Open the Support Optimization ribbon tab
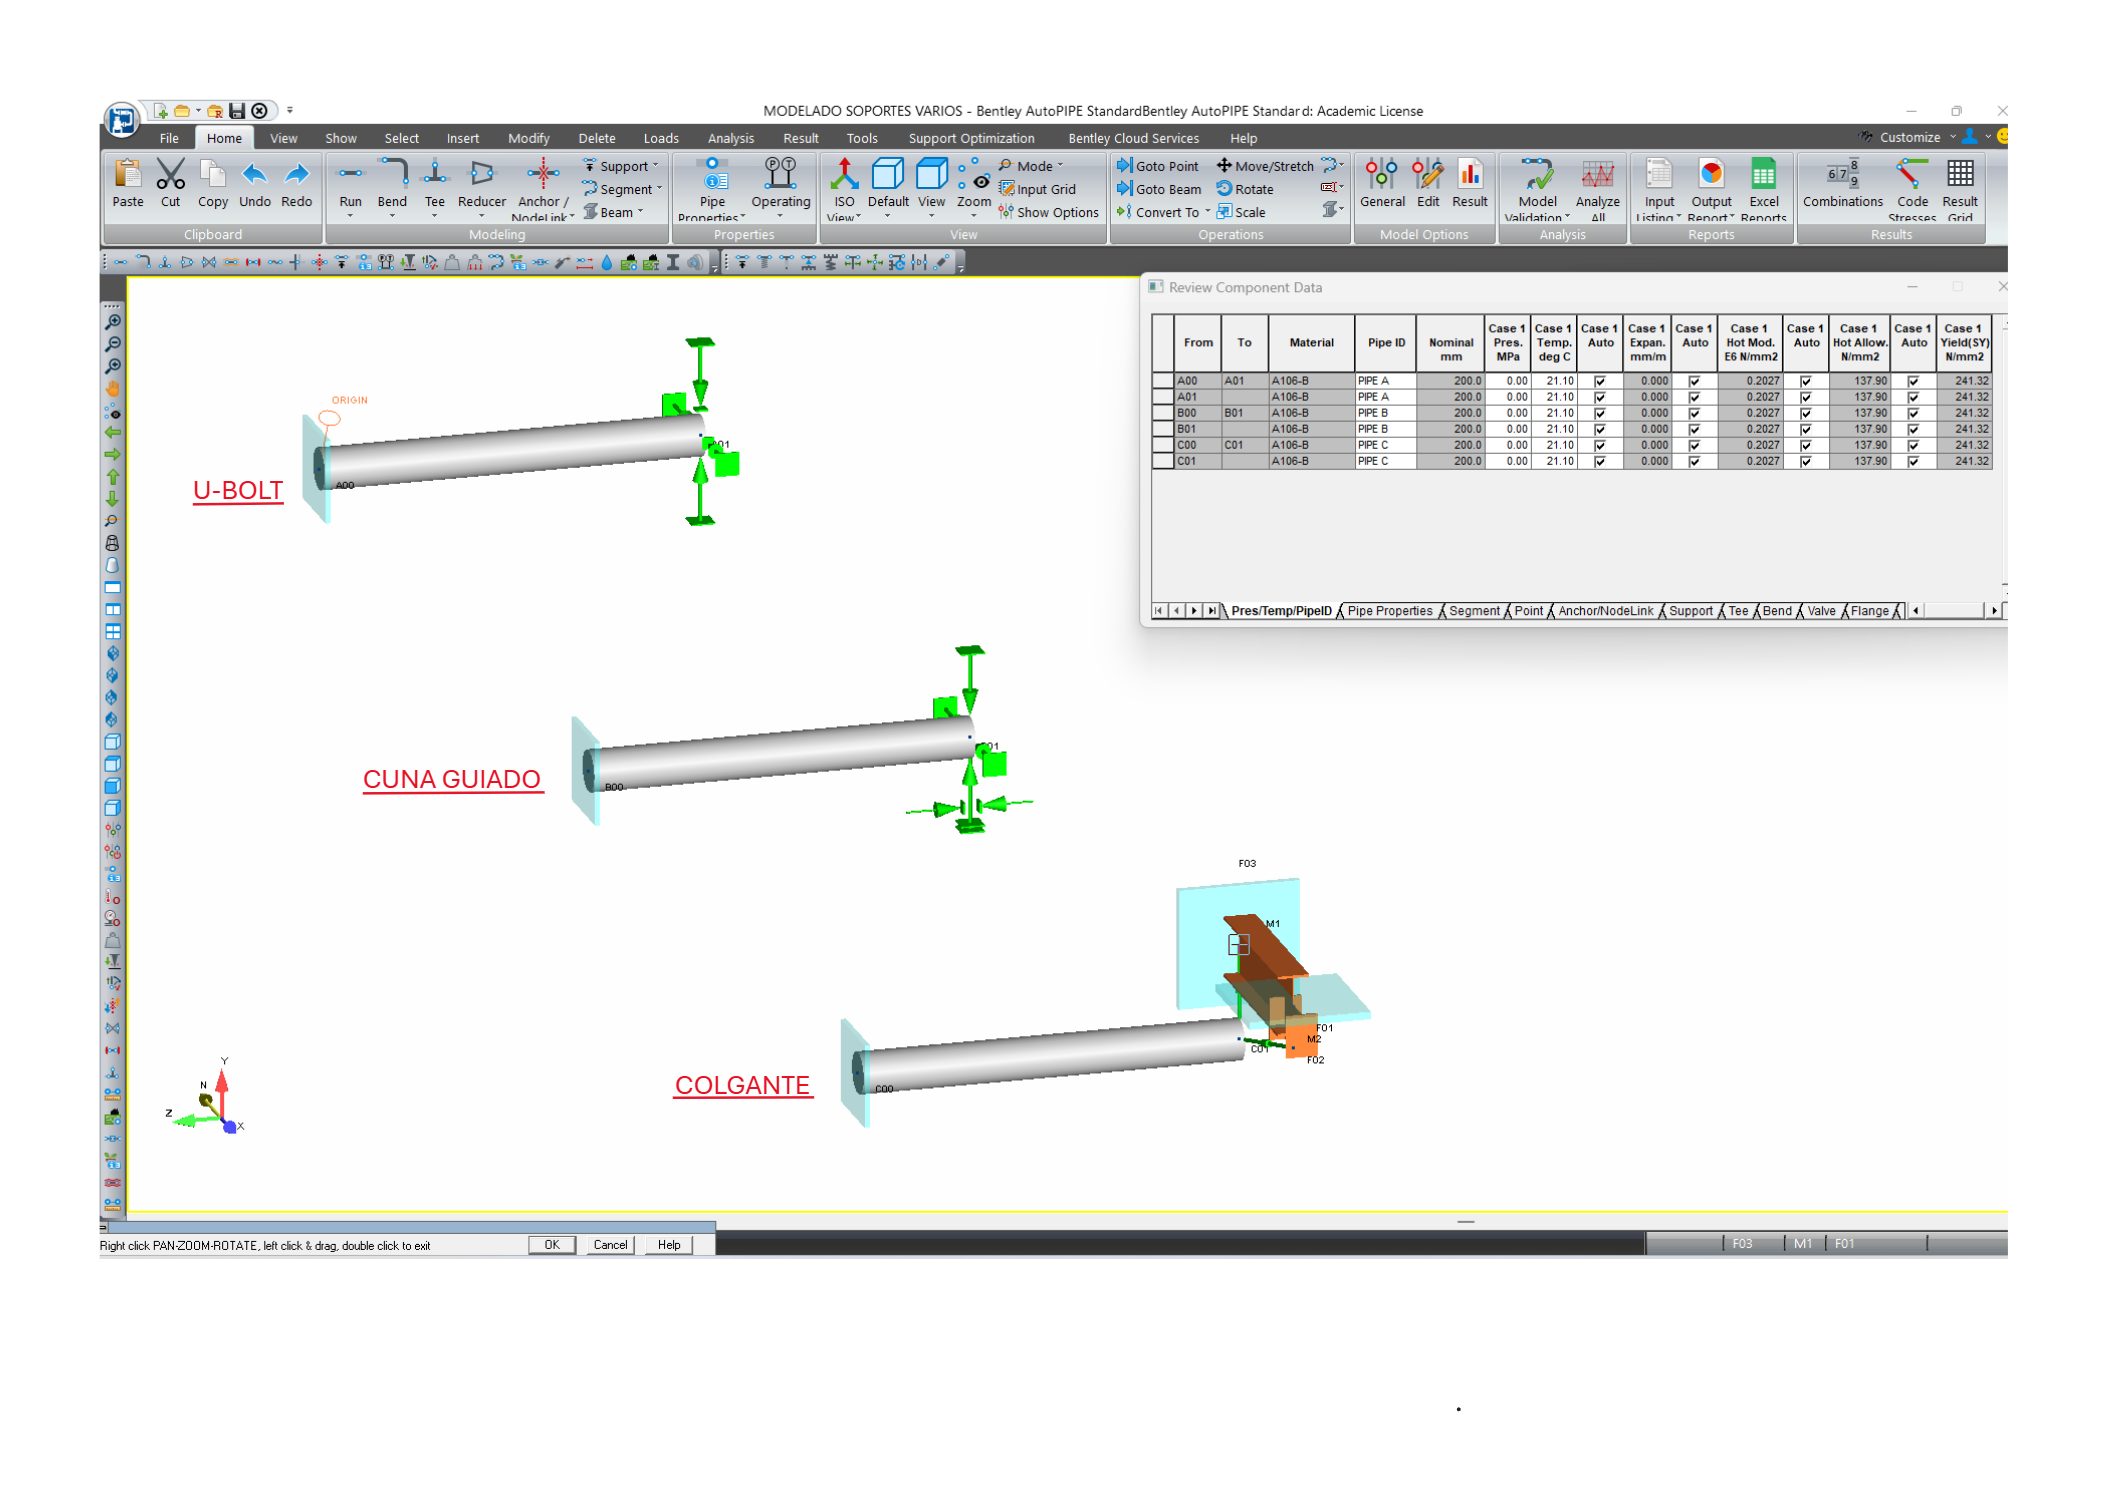 tap(971, 138)
